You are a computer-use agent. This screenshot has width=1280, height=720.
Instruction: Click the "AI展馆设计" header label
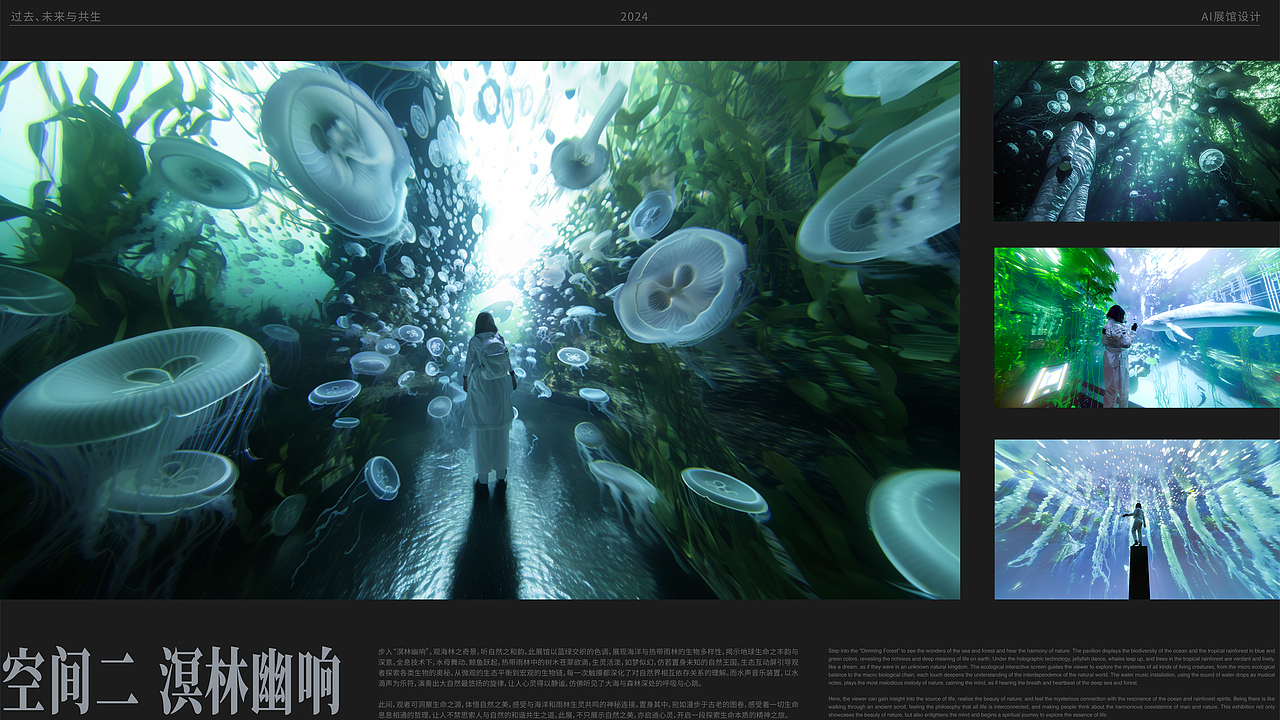pos(1231,17)
